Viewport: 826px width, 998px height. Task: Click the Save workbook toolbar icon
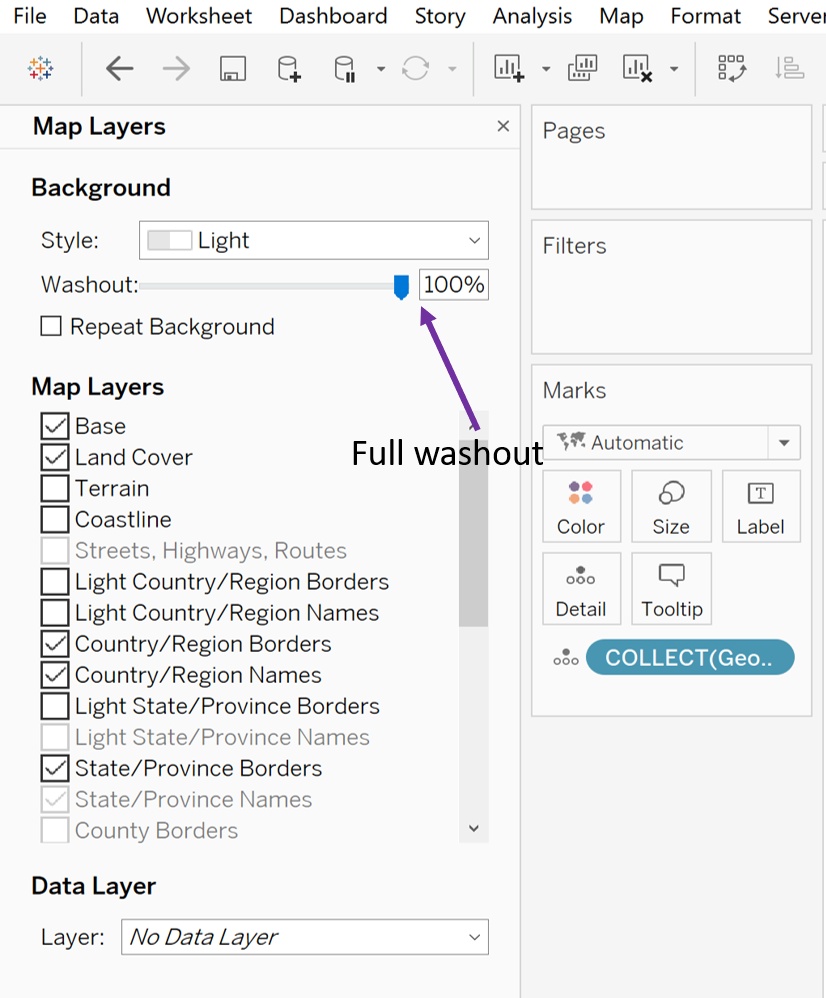click(232, 68)
